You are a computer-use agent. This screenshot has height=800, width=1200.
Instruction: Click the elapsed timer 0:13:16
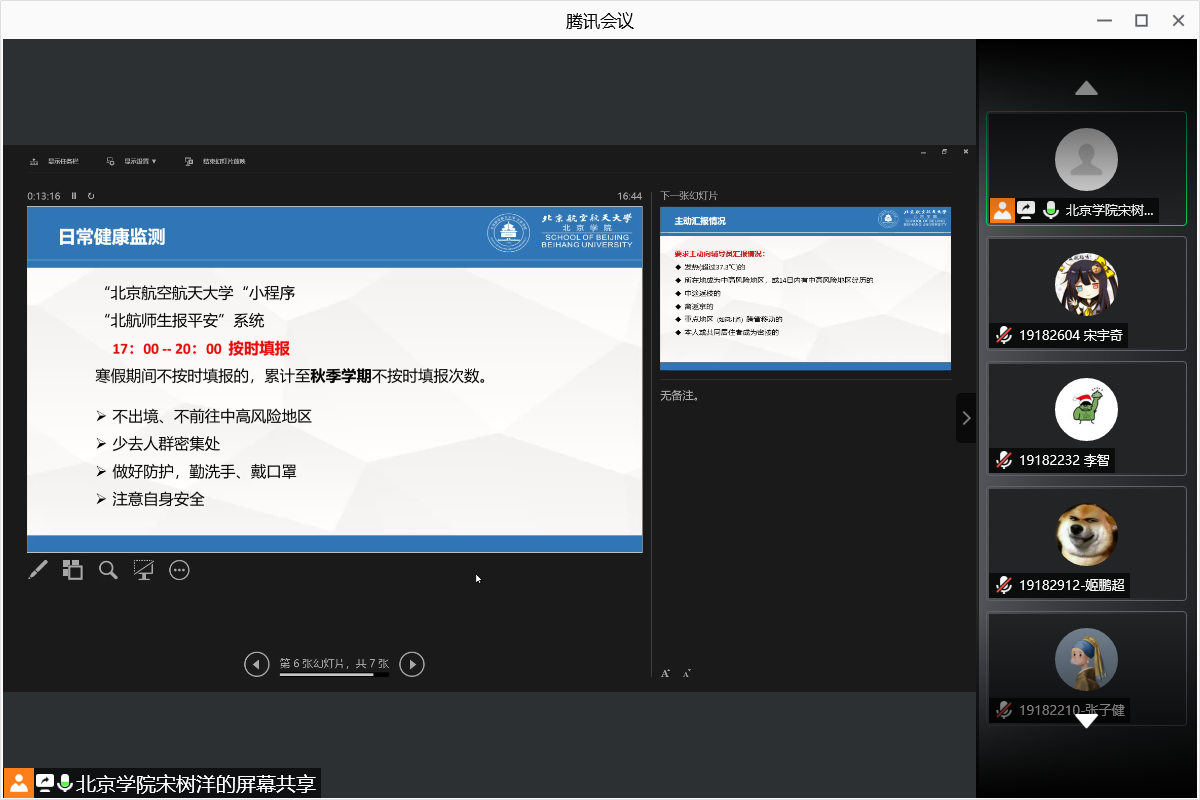coord(44,196)
